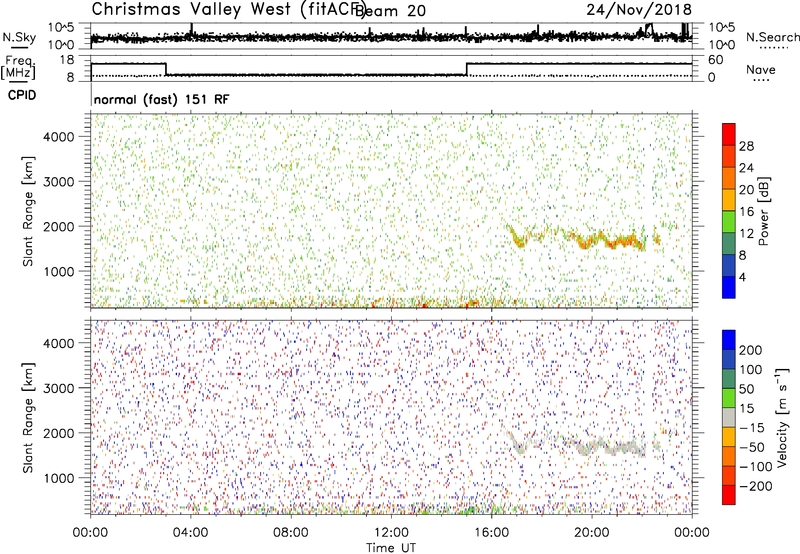Click the velocity panel 'Slant Range [km]' label
The height and width of the screenshot is (554, 800).
28,418
